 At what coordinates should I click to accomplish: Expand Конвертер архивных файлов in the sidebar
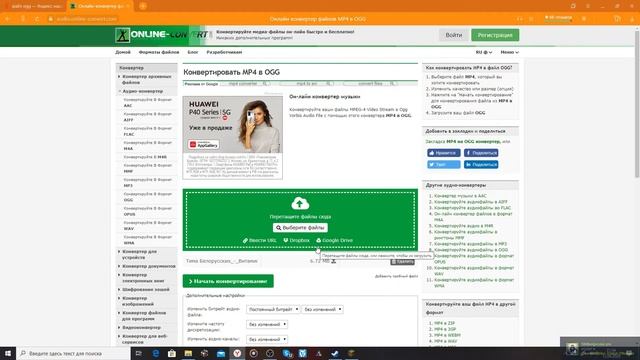point(147,80)
